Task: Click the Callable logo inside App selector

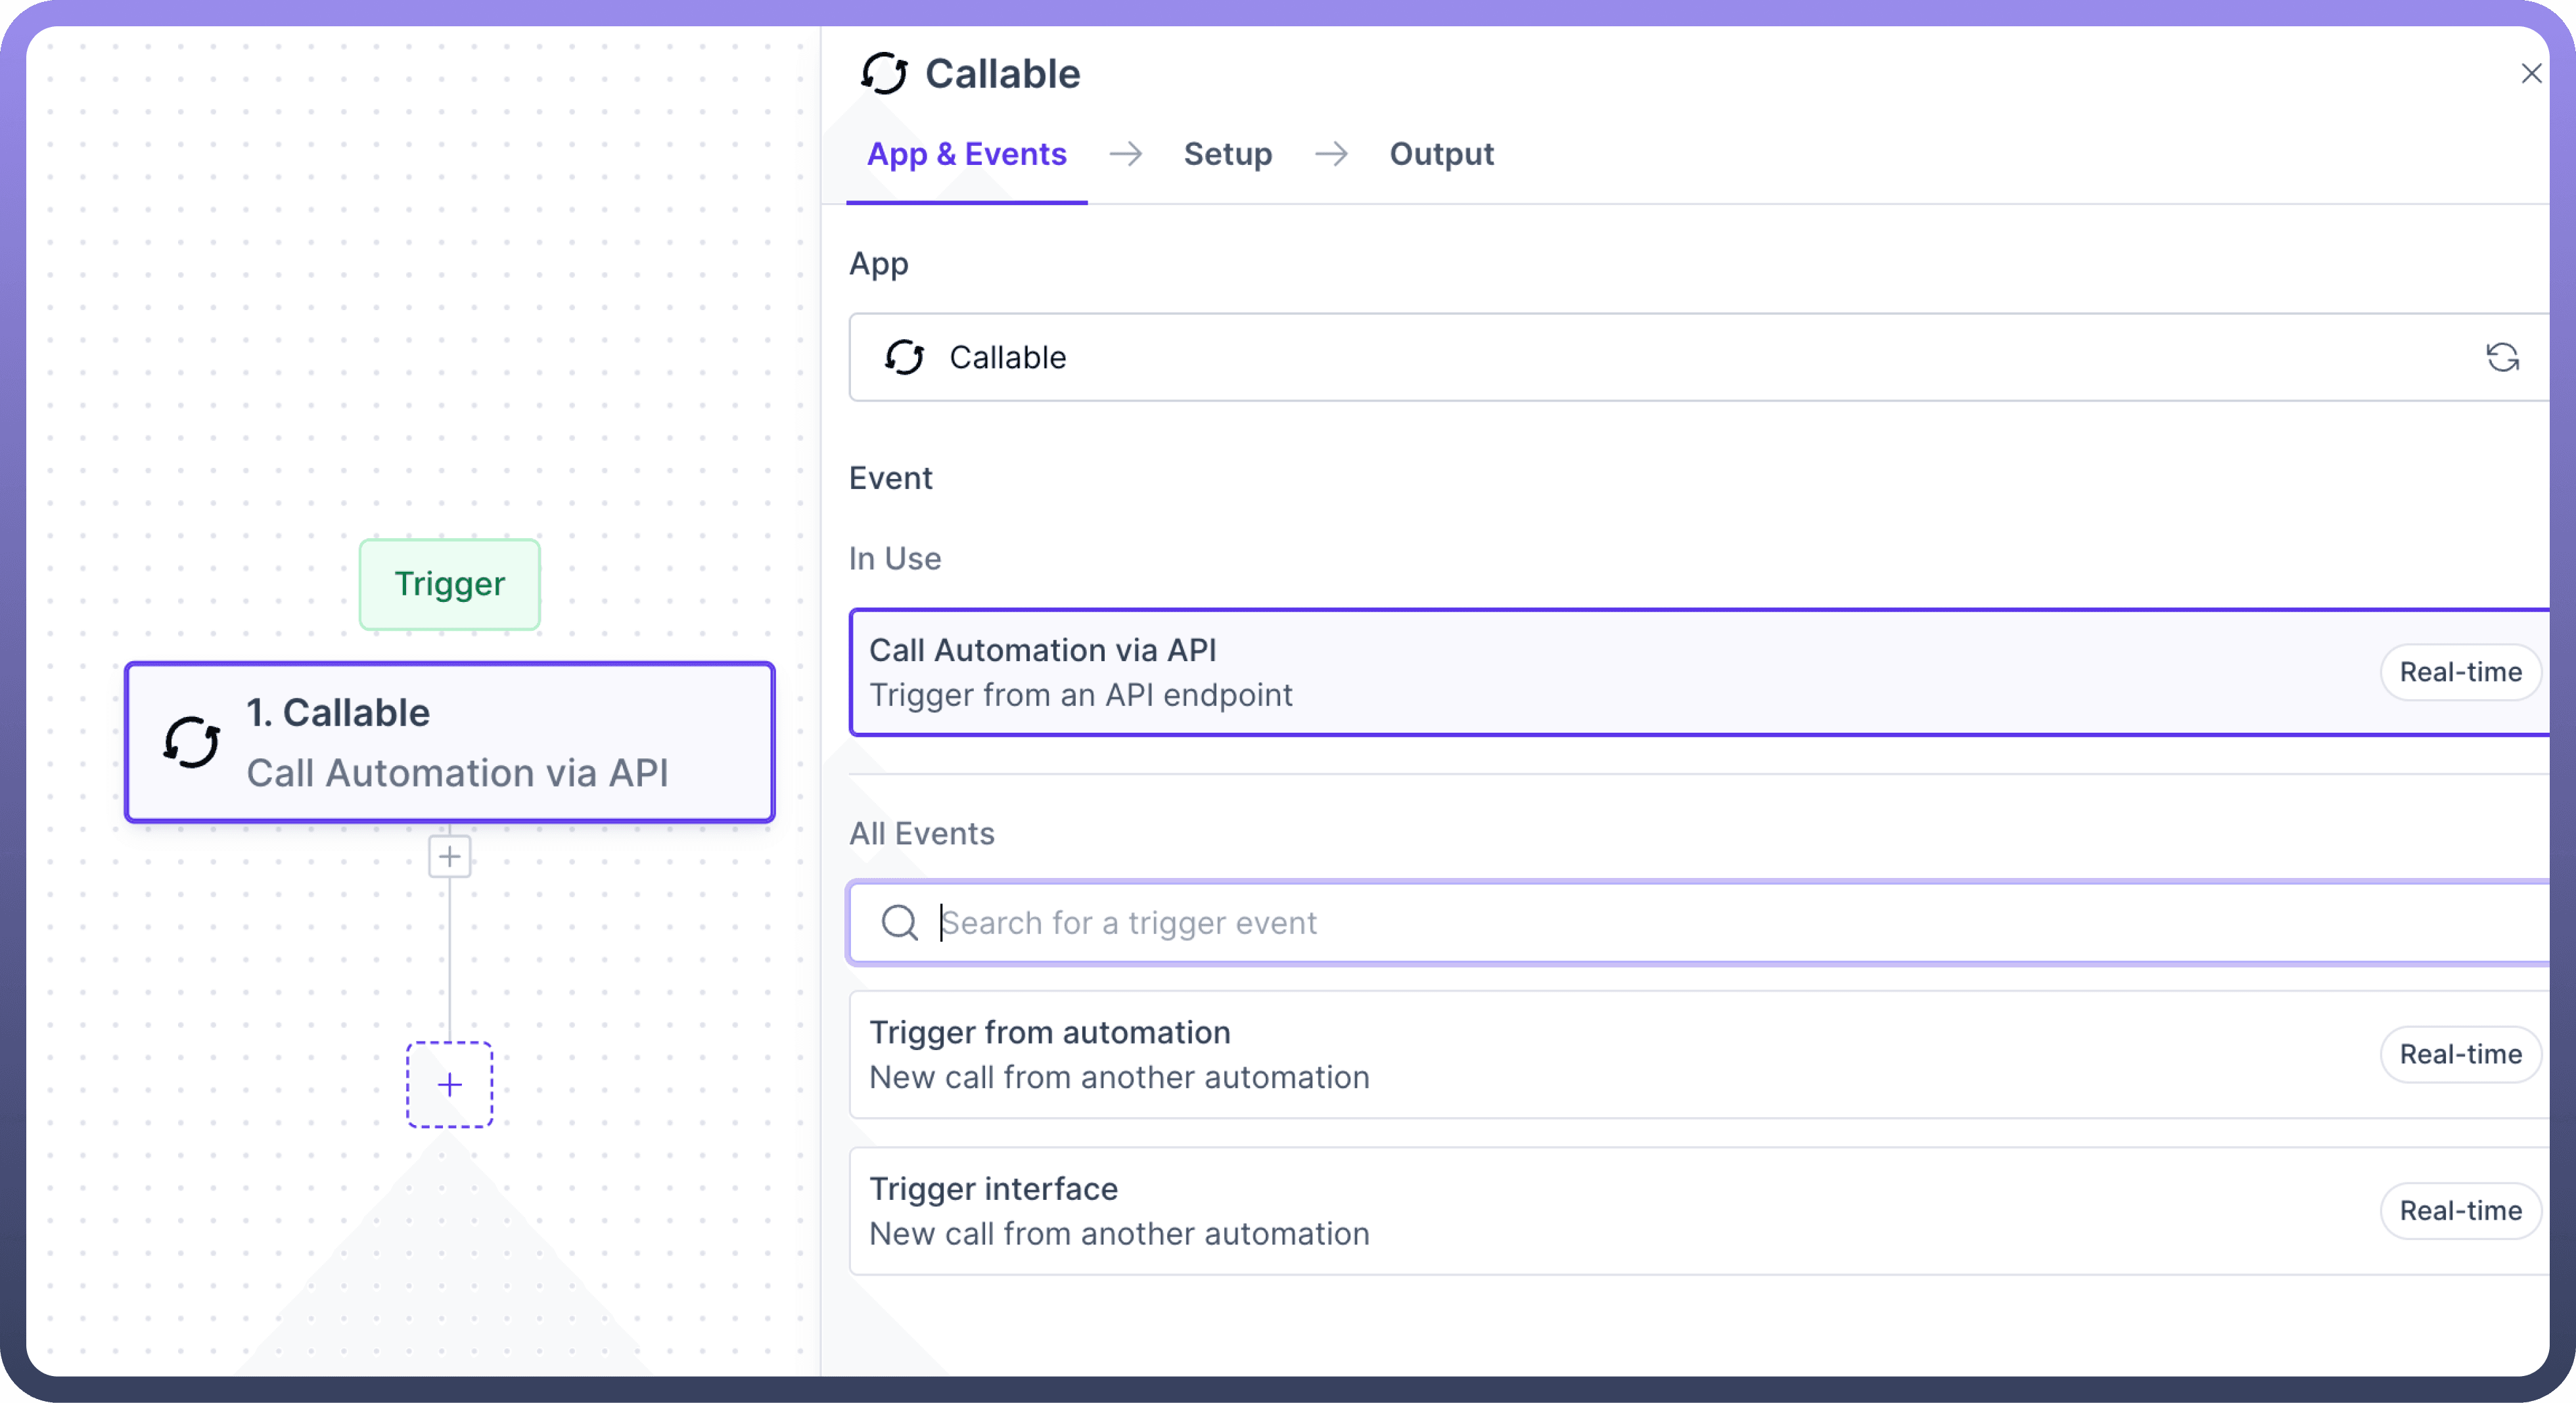Action: (x=904, y=358)
